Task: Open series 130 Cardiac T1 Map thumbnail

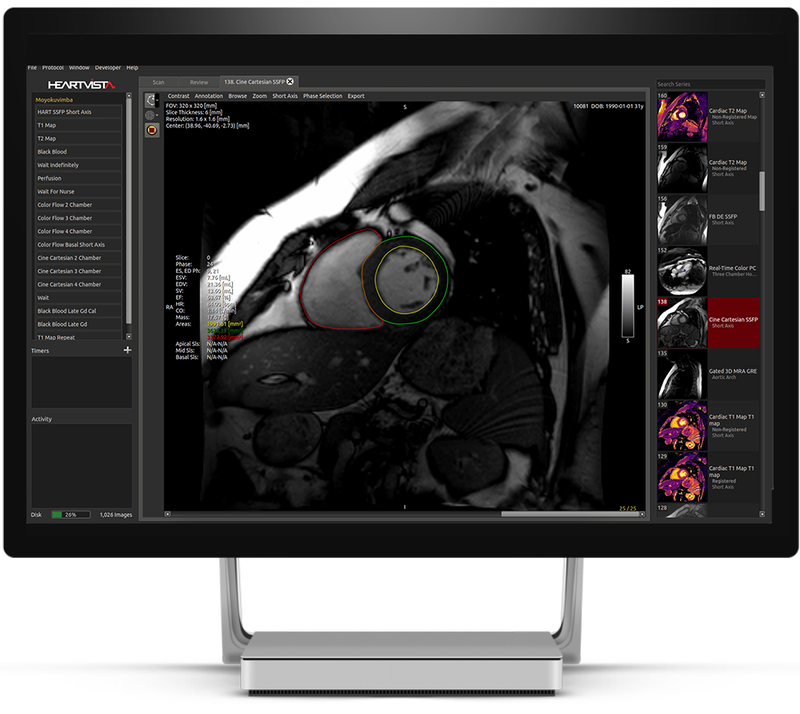Action: pos(682,426)
